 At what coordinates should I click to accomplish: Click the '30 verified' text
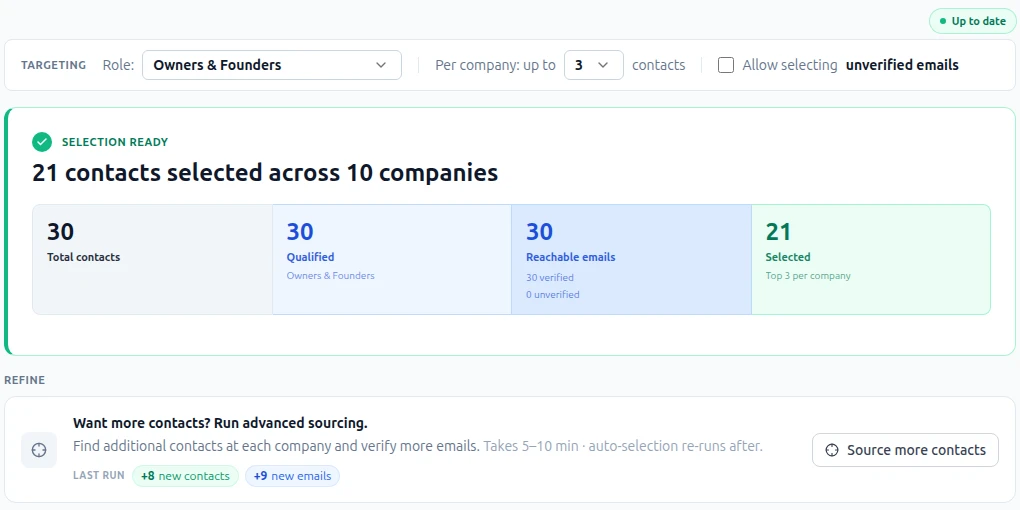pos(550,278)
